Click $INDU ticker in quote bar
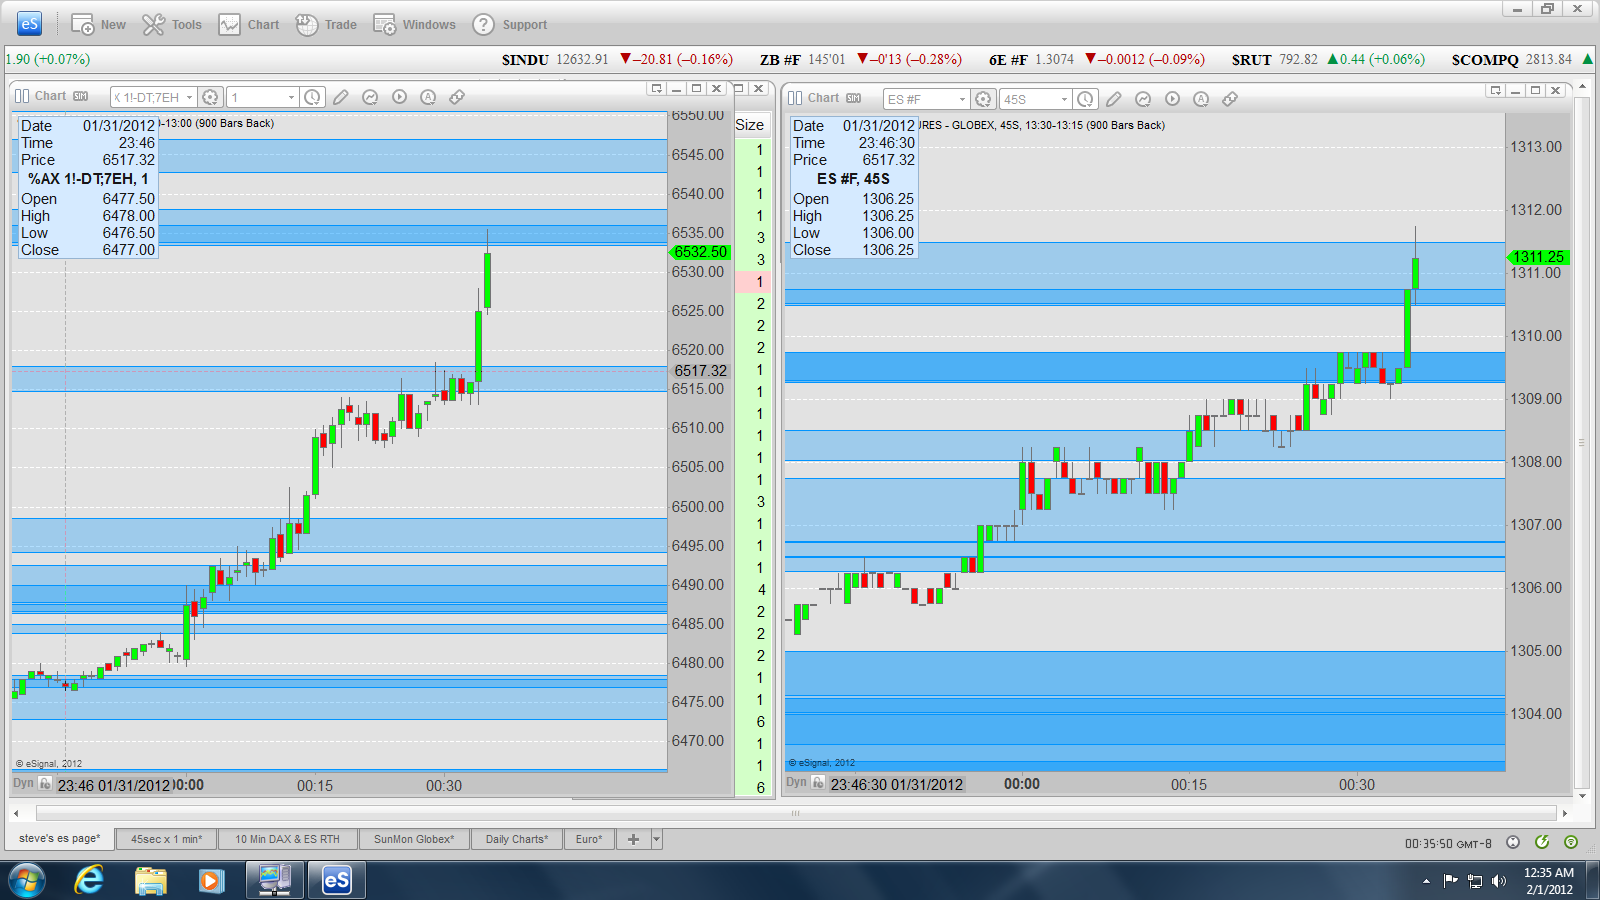This screenshot has width=1600, height=900. point(525,60)
